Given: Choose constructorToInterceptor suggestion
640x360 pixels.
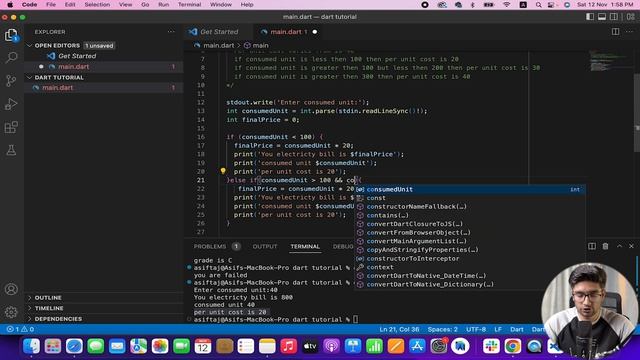Looking at the screenshot, I should click(470, 259).
